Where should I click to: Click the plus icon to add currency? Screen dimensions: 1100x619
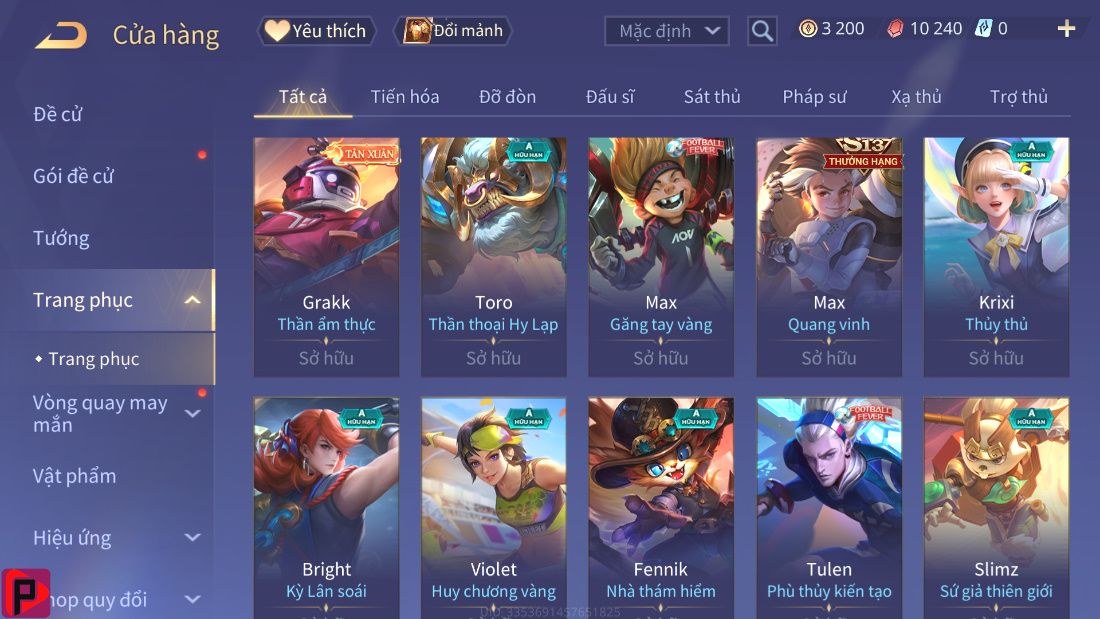tap(1066, 29)
